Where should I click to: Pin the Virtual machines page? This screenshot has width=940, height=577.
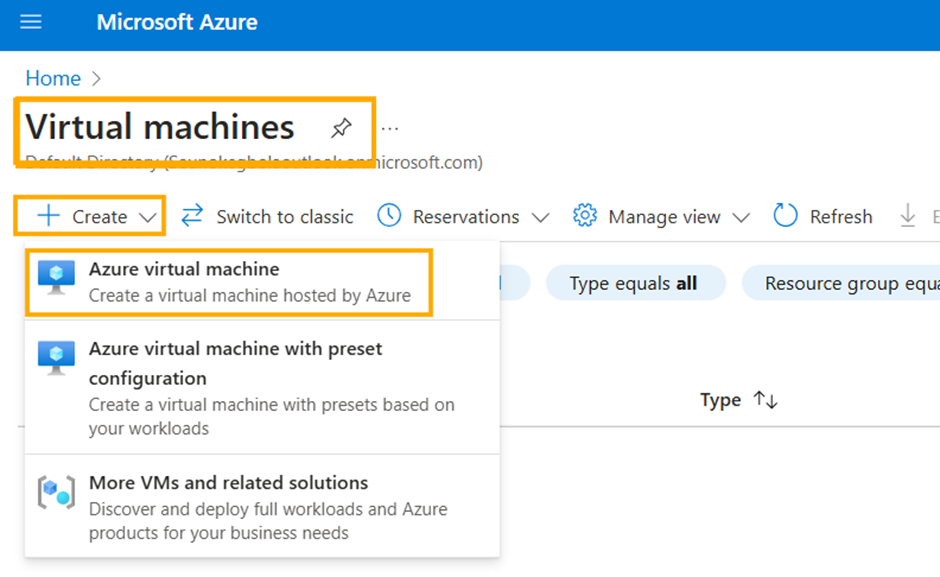tap(342, 128)
